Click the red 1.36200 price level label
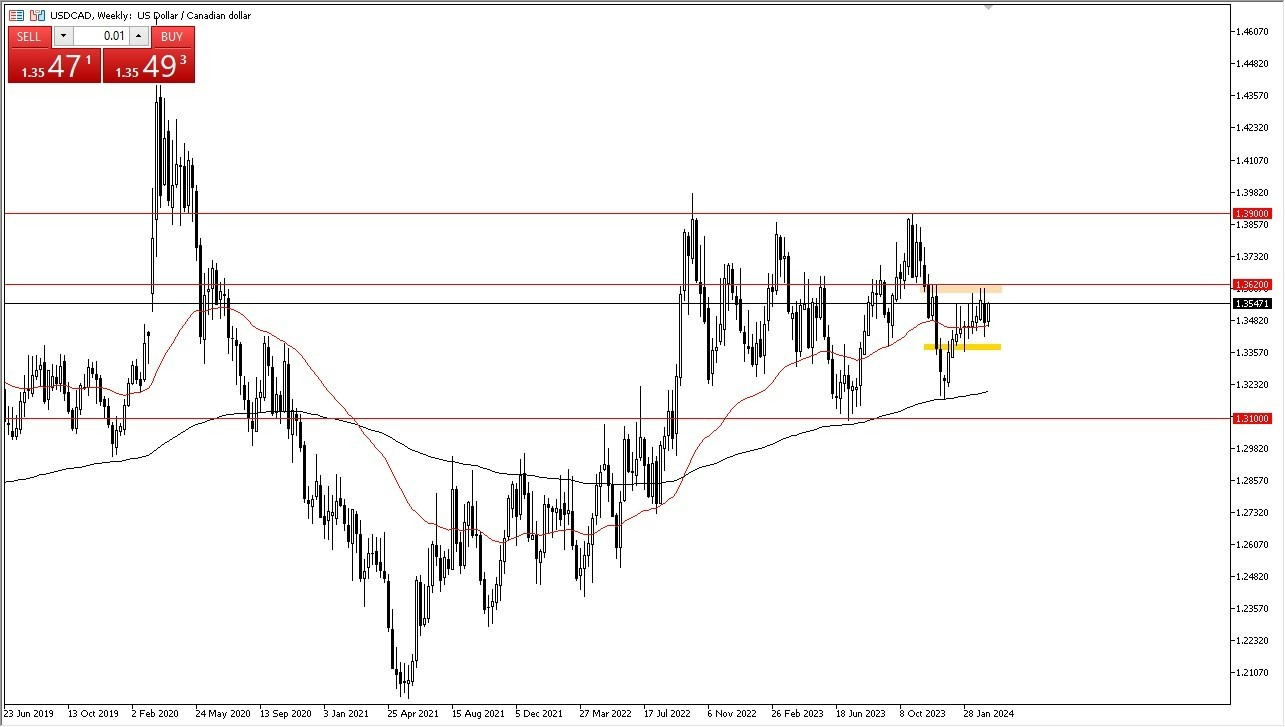Screen dimensions: 1285x727 (1253, 285)
